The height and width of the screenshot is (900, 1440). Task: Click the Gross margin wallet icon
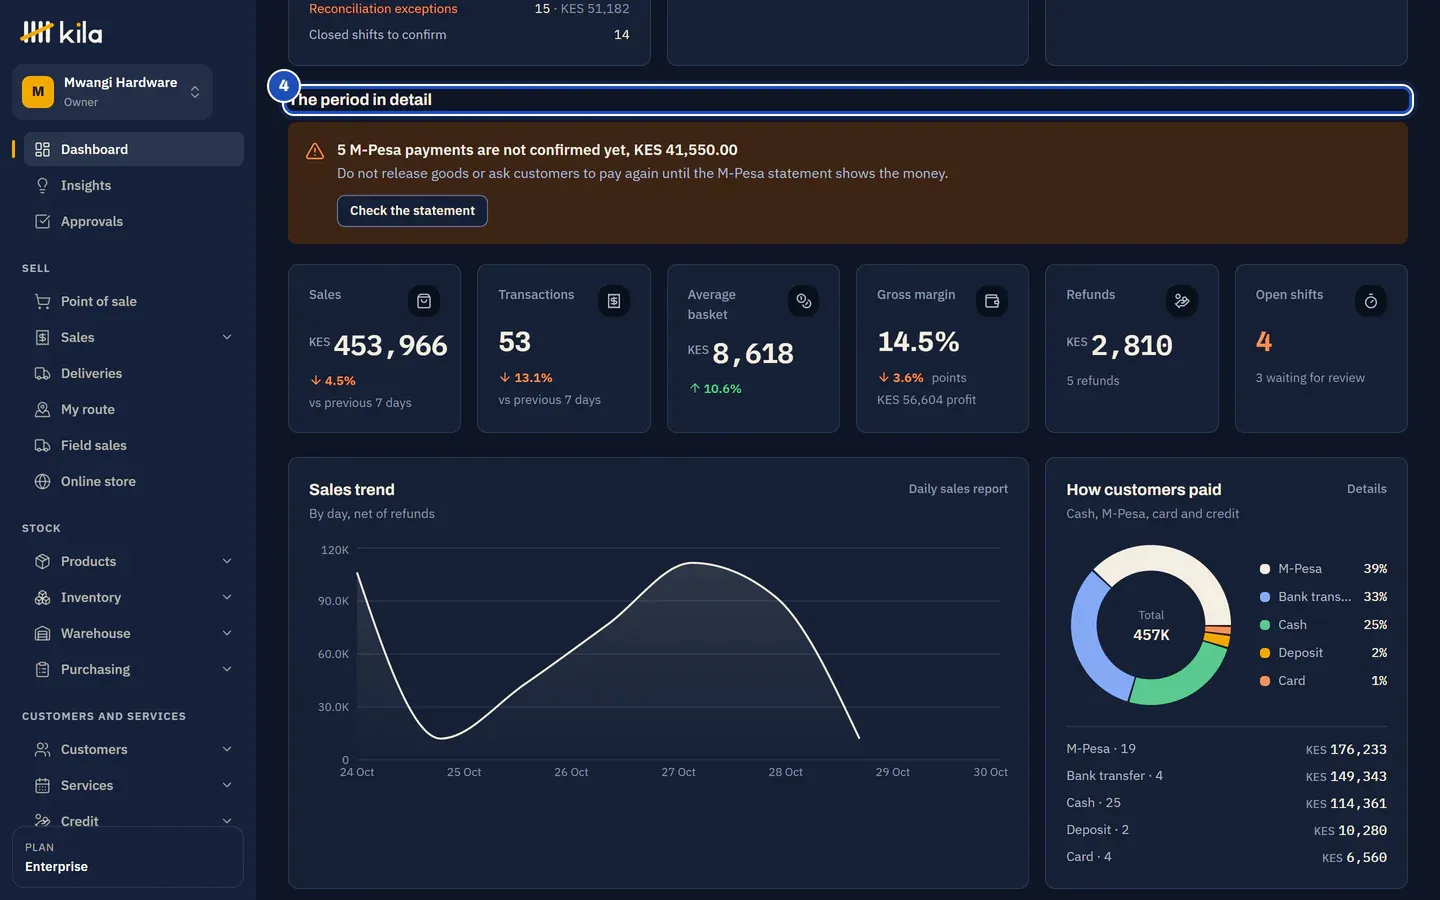point(992,301)
